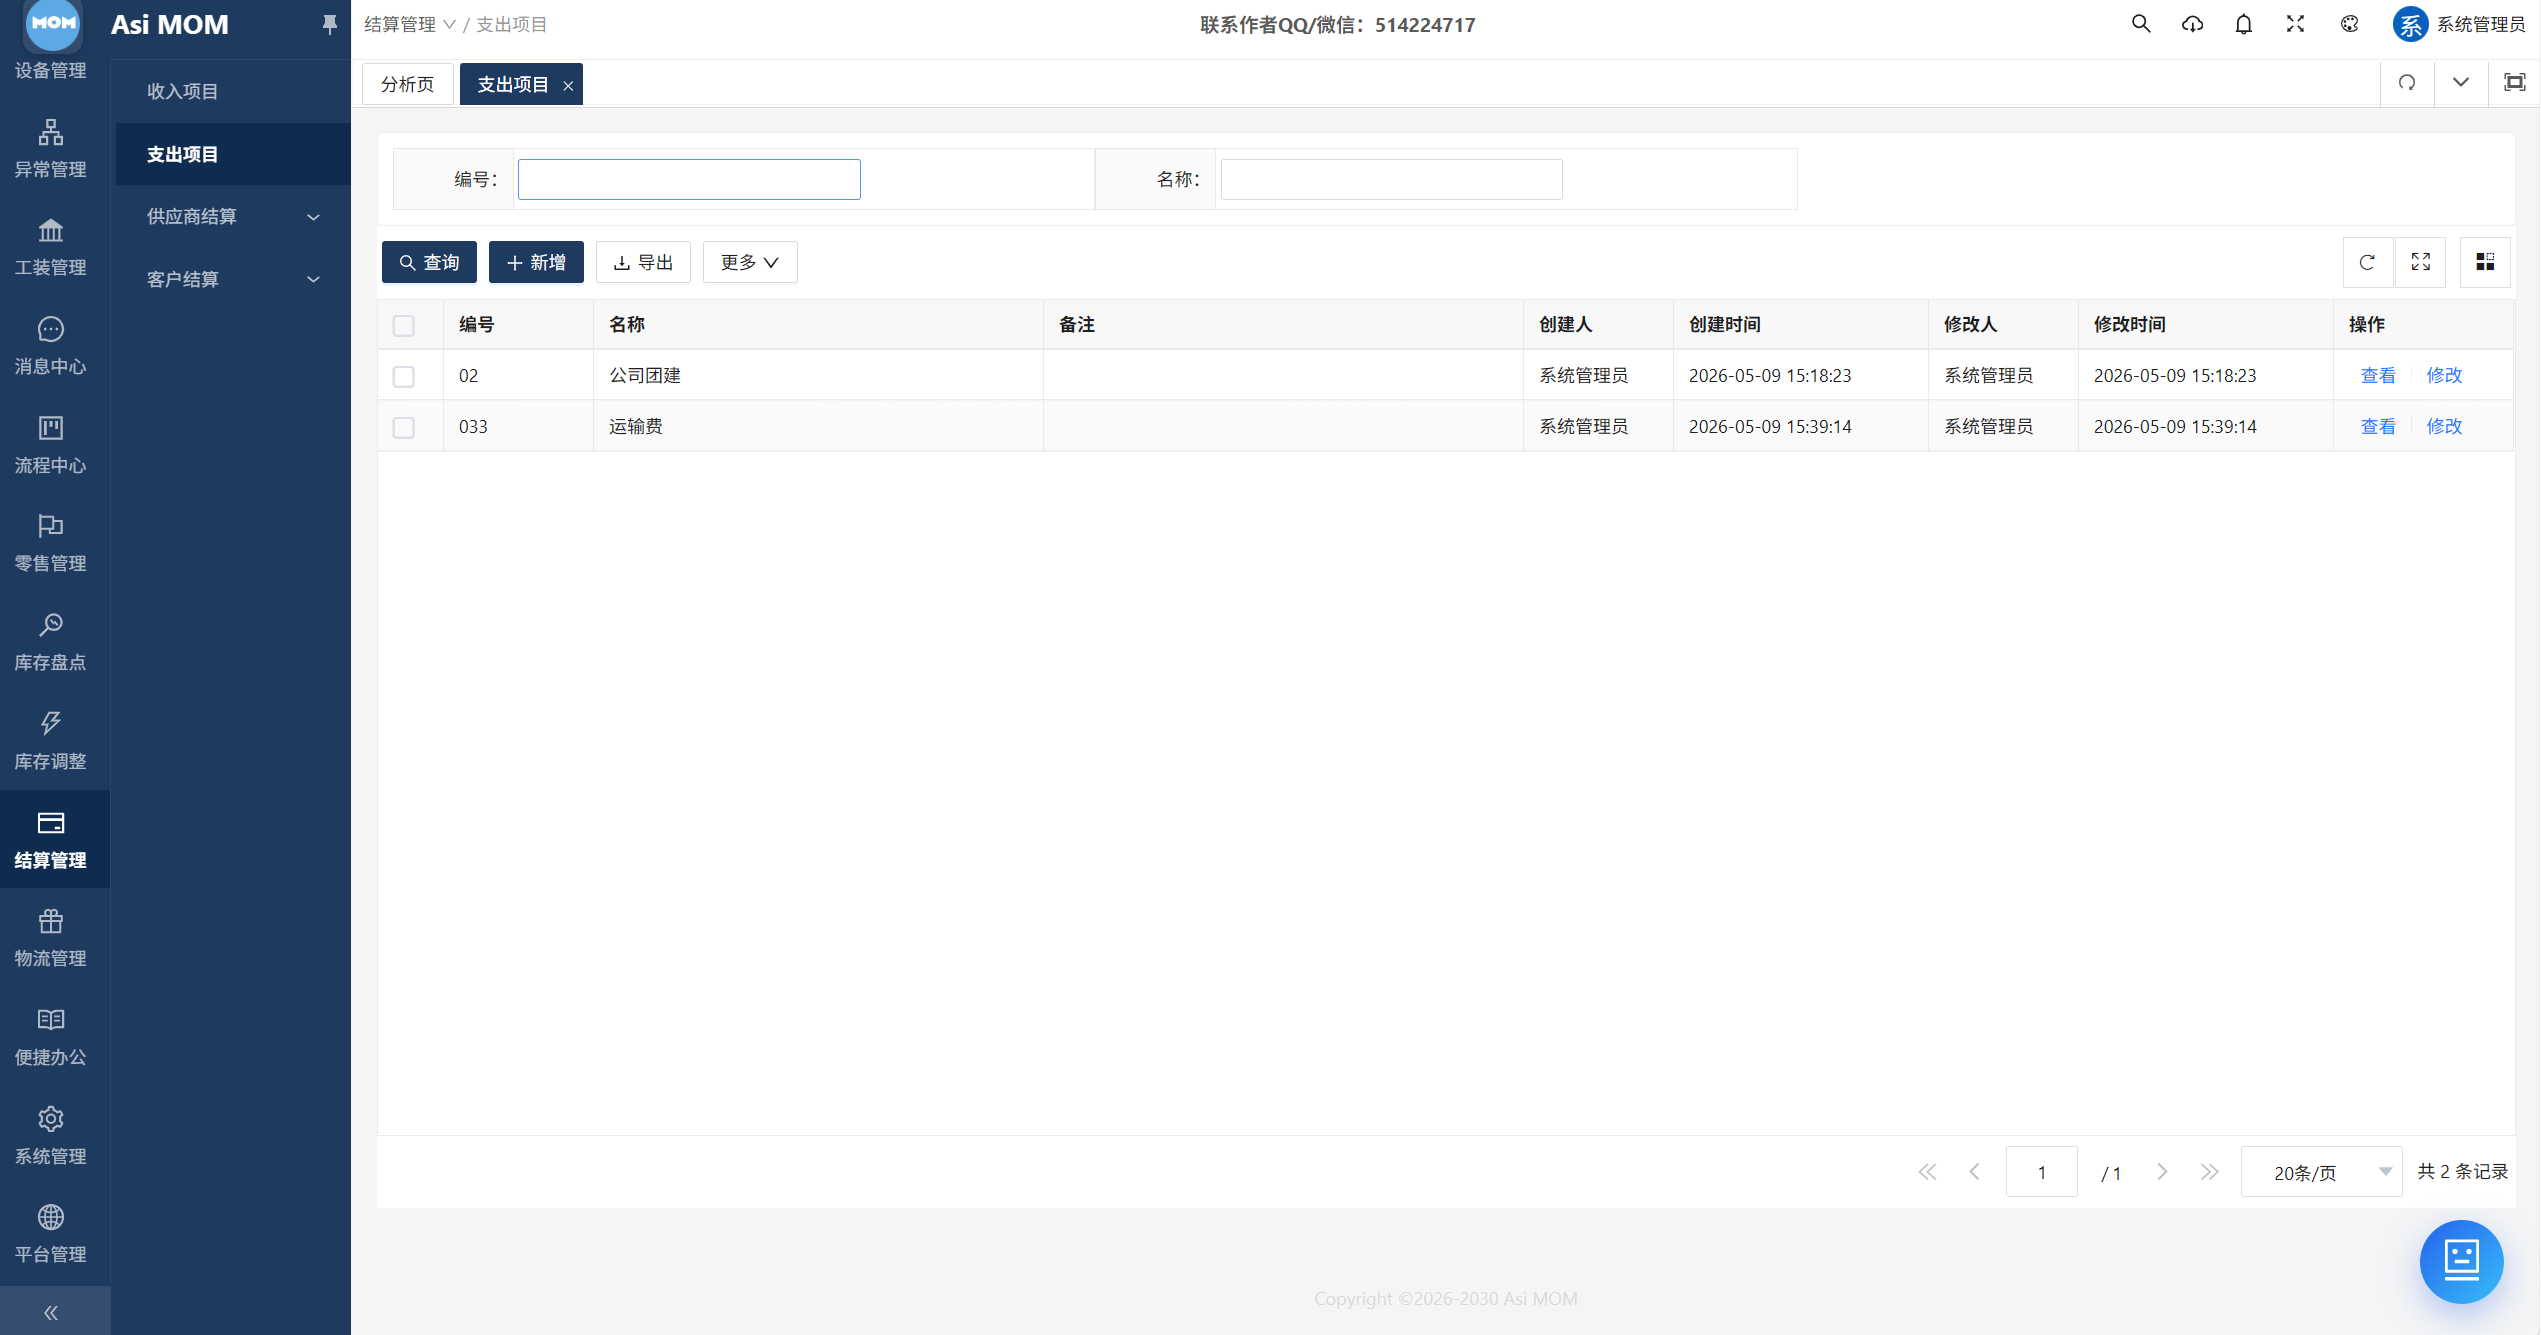2541x1335 pixels.
Task: Click the pin icon beside Asi MOM
Action: pos(329,24)
